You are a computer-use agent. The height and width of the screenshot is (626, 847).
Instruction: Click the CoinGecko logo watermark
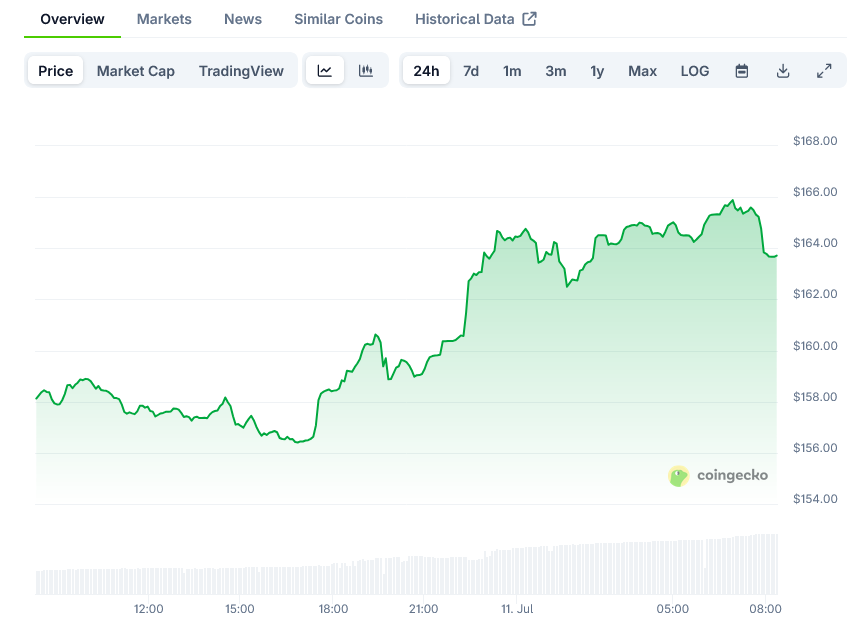click(718, 476)
